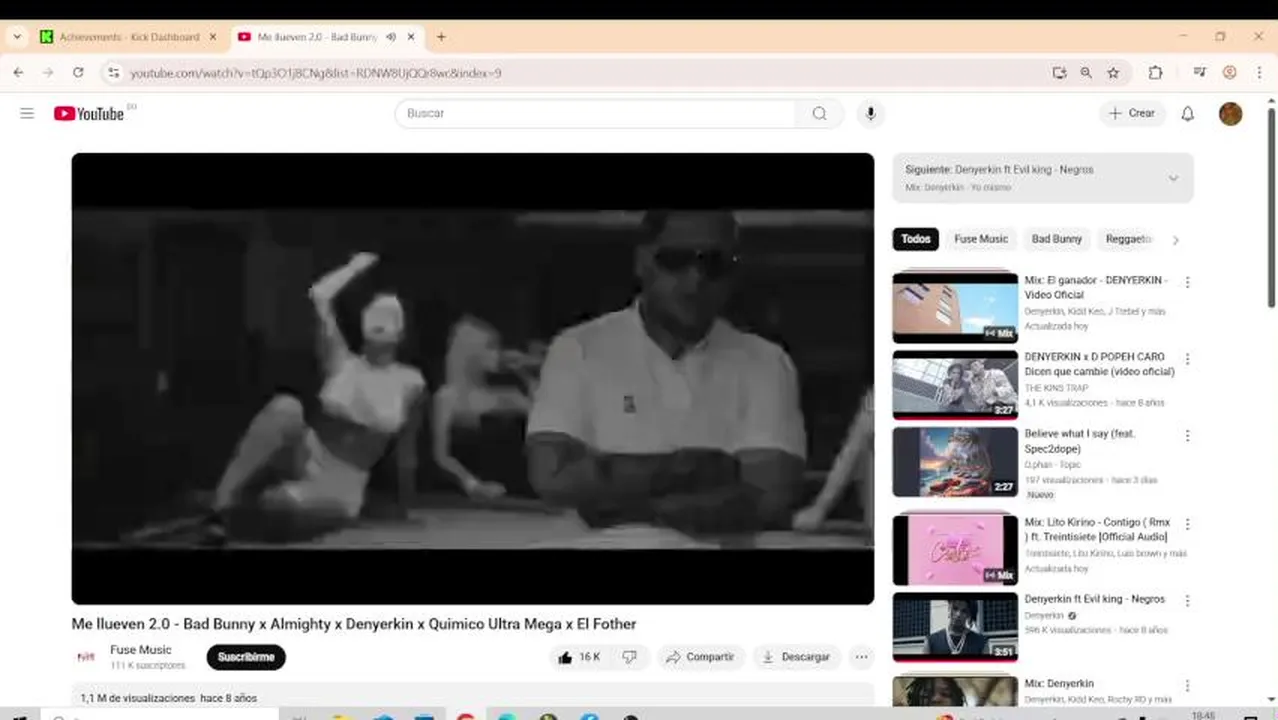Click the Compartir share button

[700, 657]
